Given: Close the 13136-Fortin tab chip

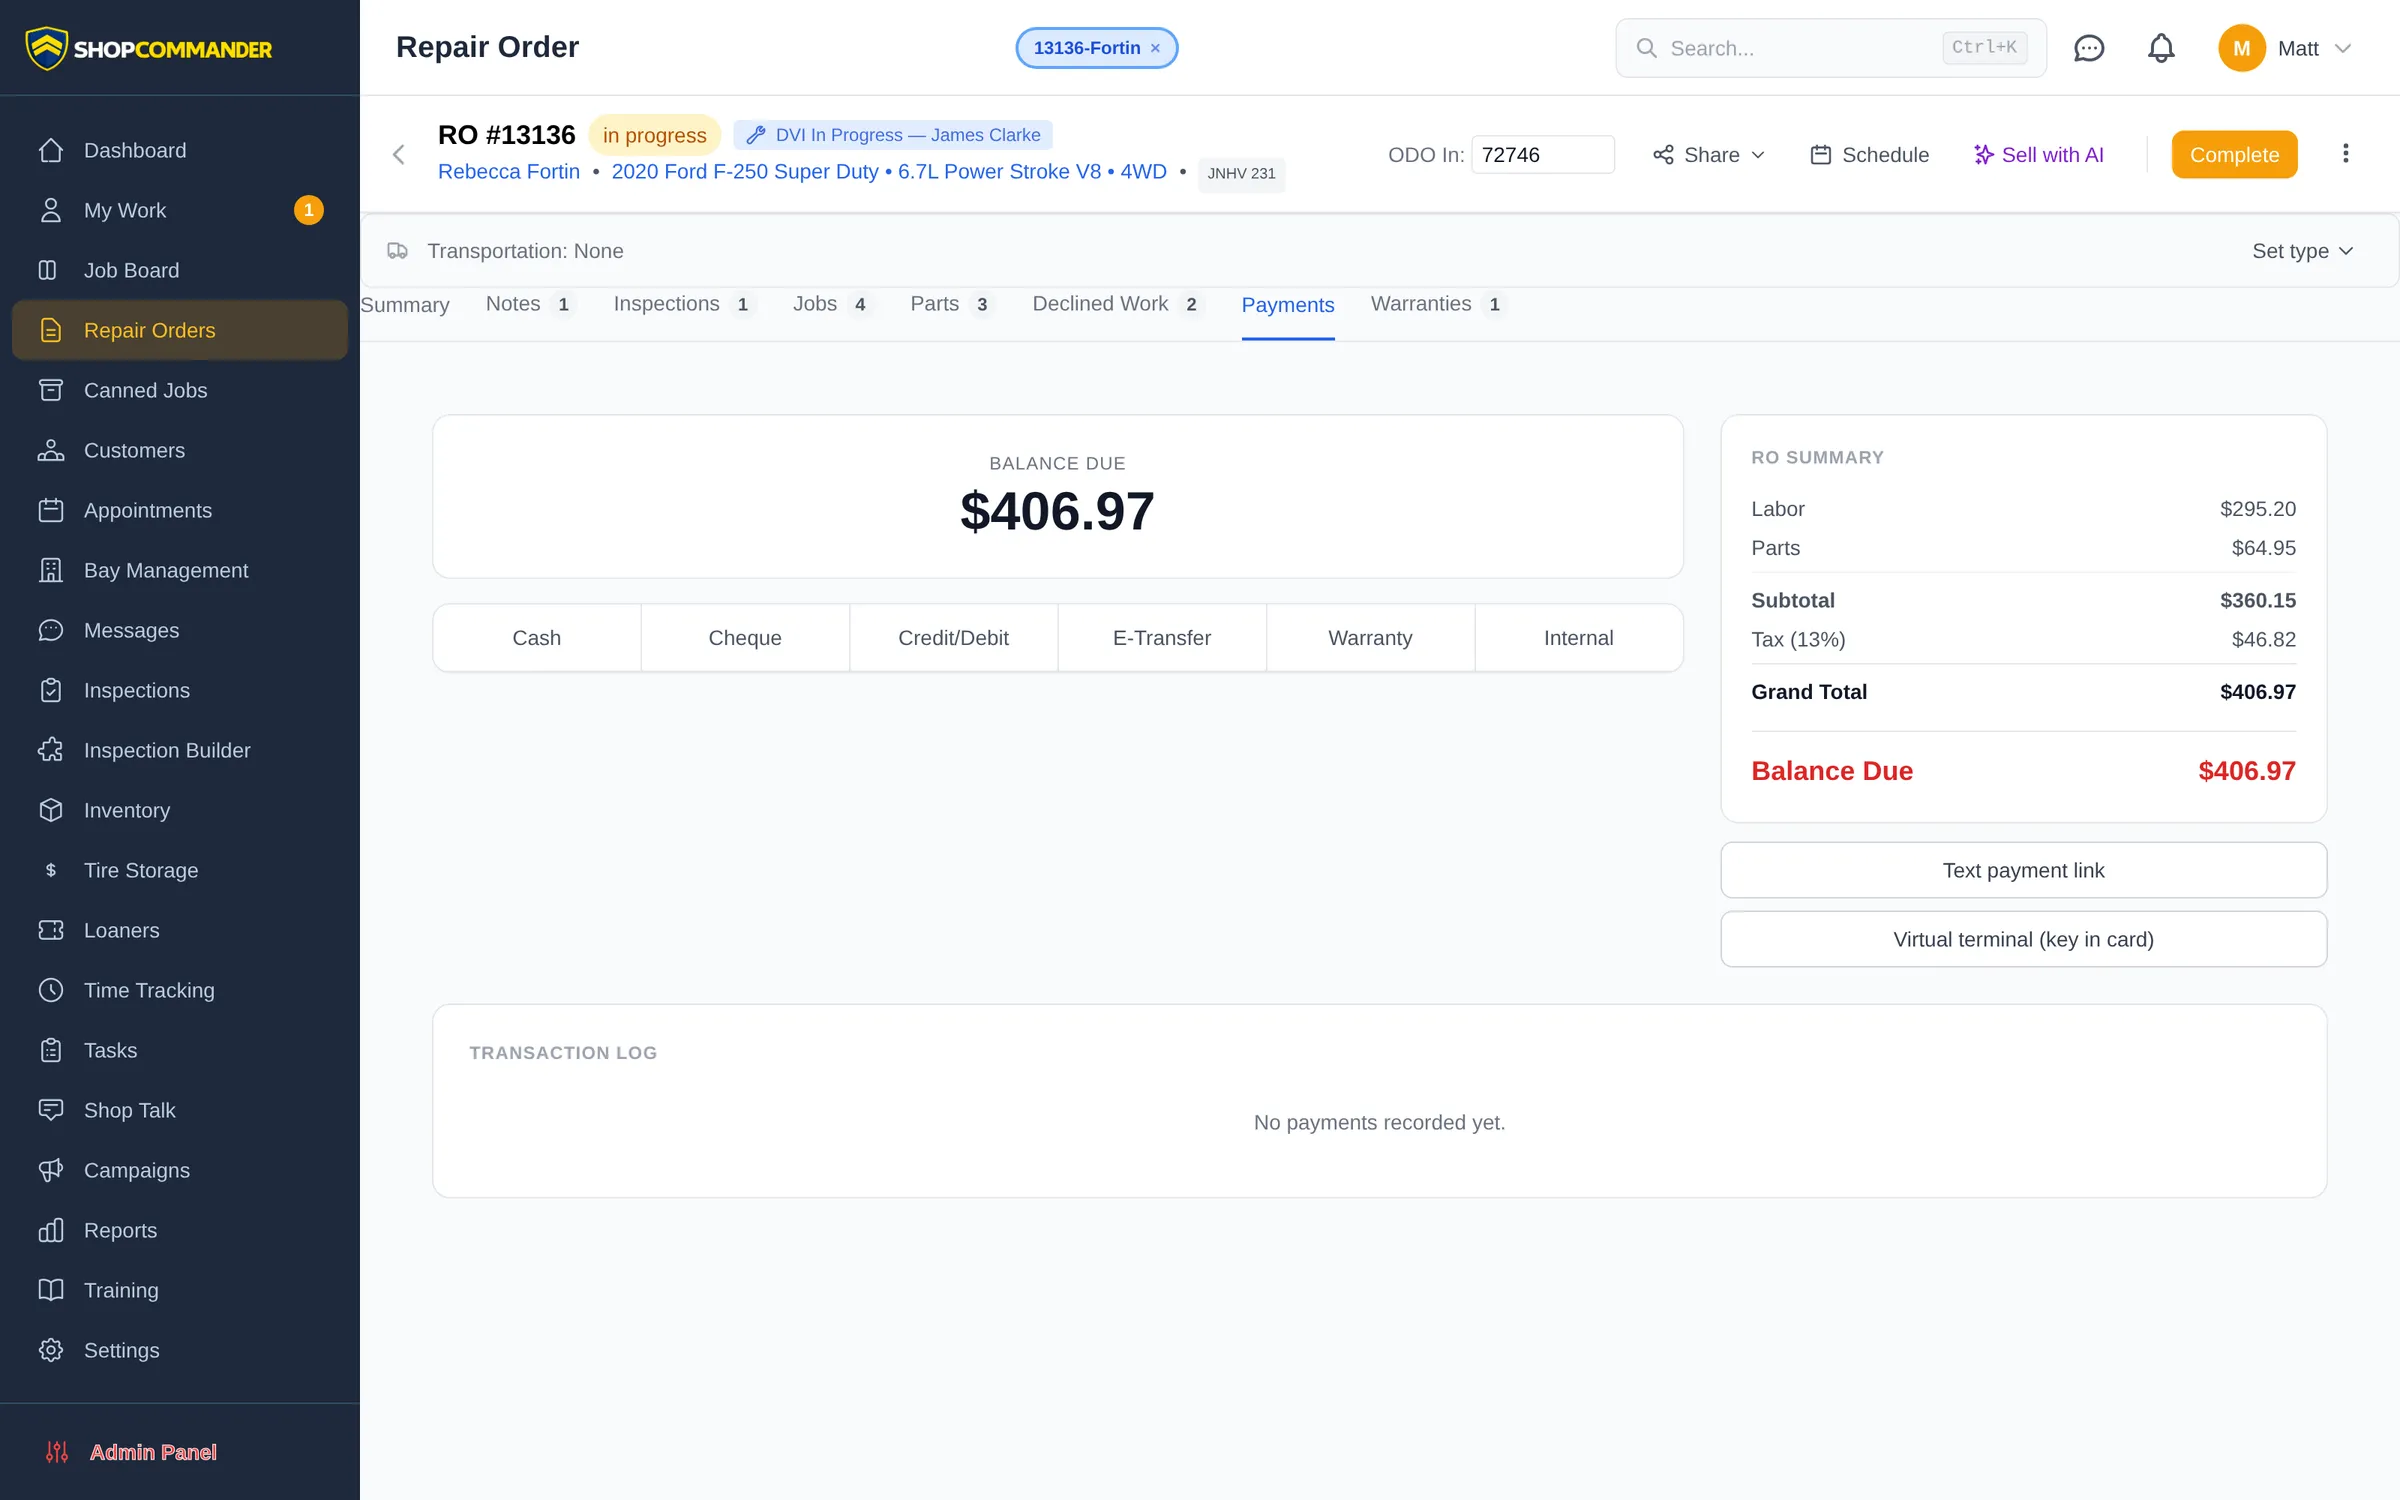Looking at the screenshot, I should tap(1155, 48).
